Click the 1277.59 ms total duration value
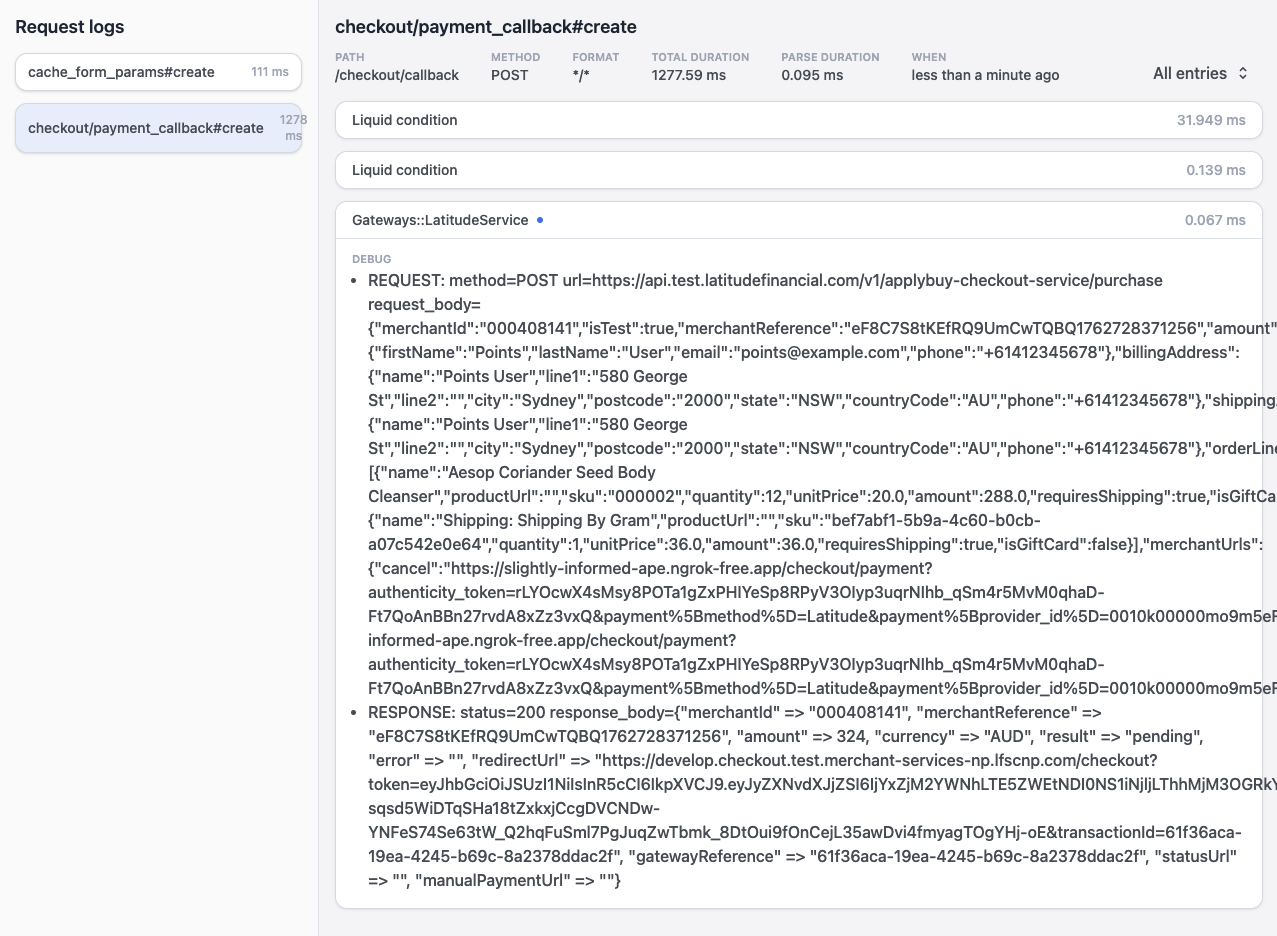This screenshot has height=936, width=1277. coord(688,74)
